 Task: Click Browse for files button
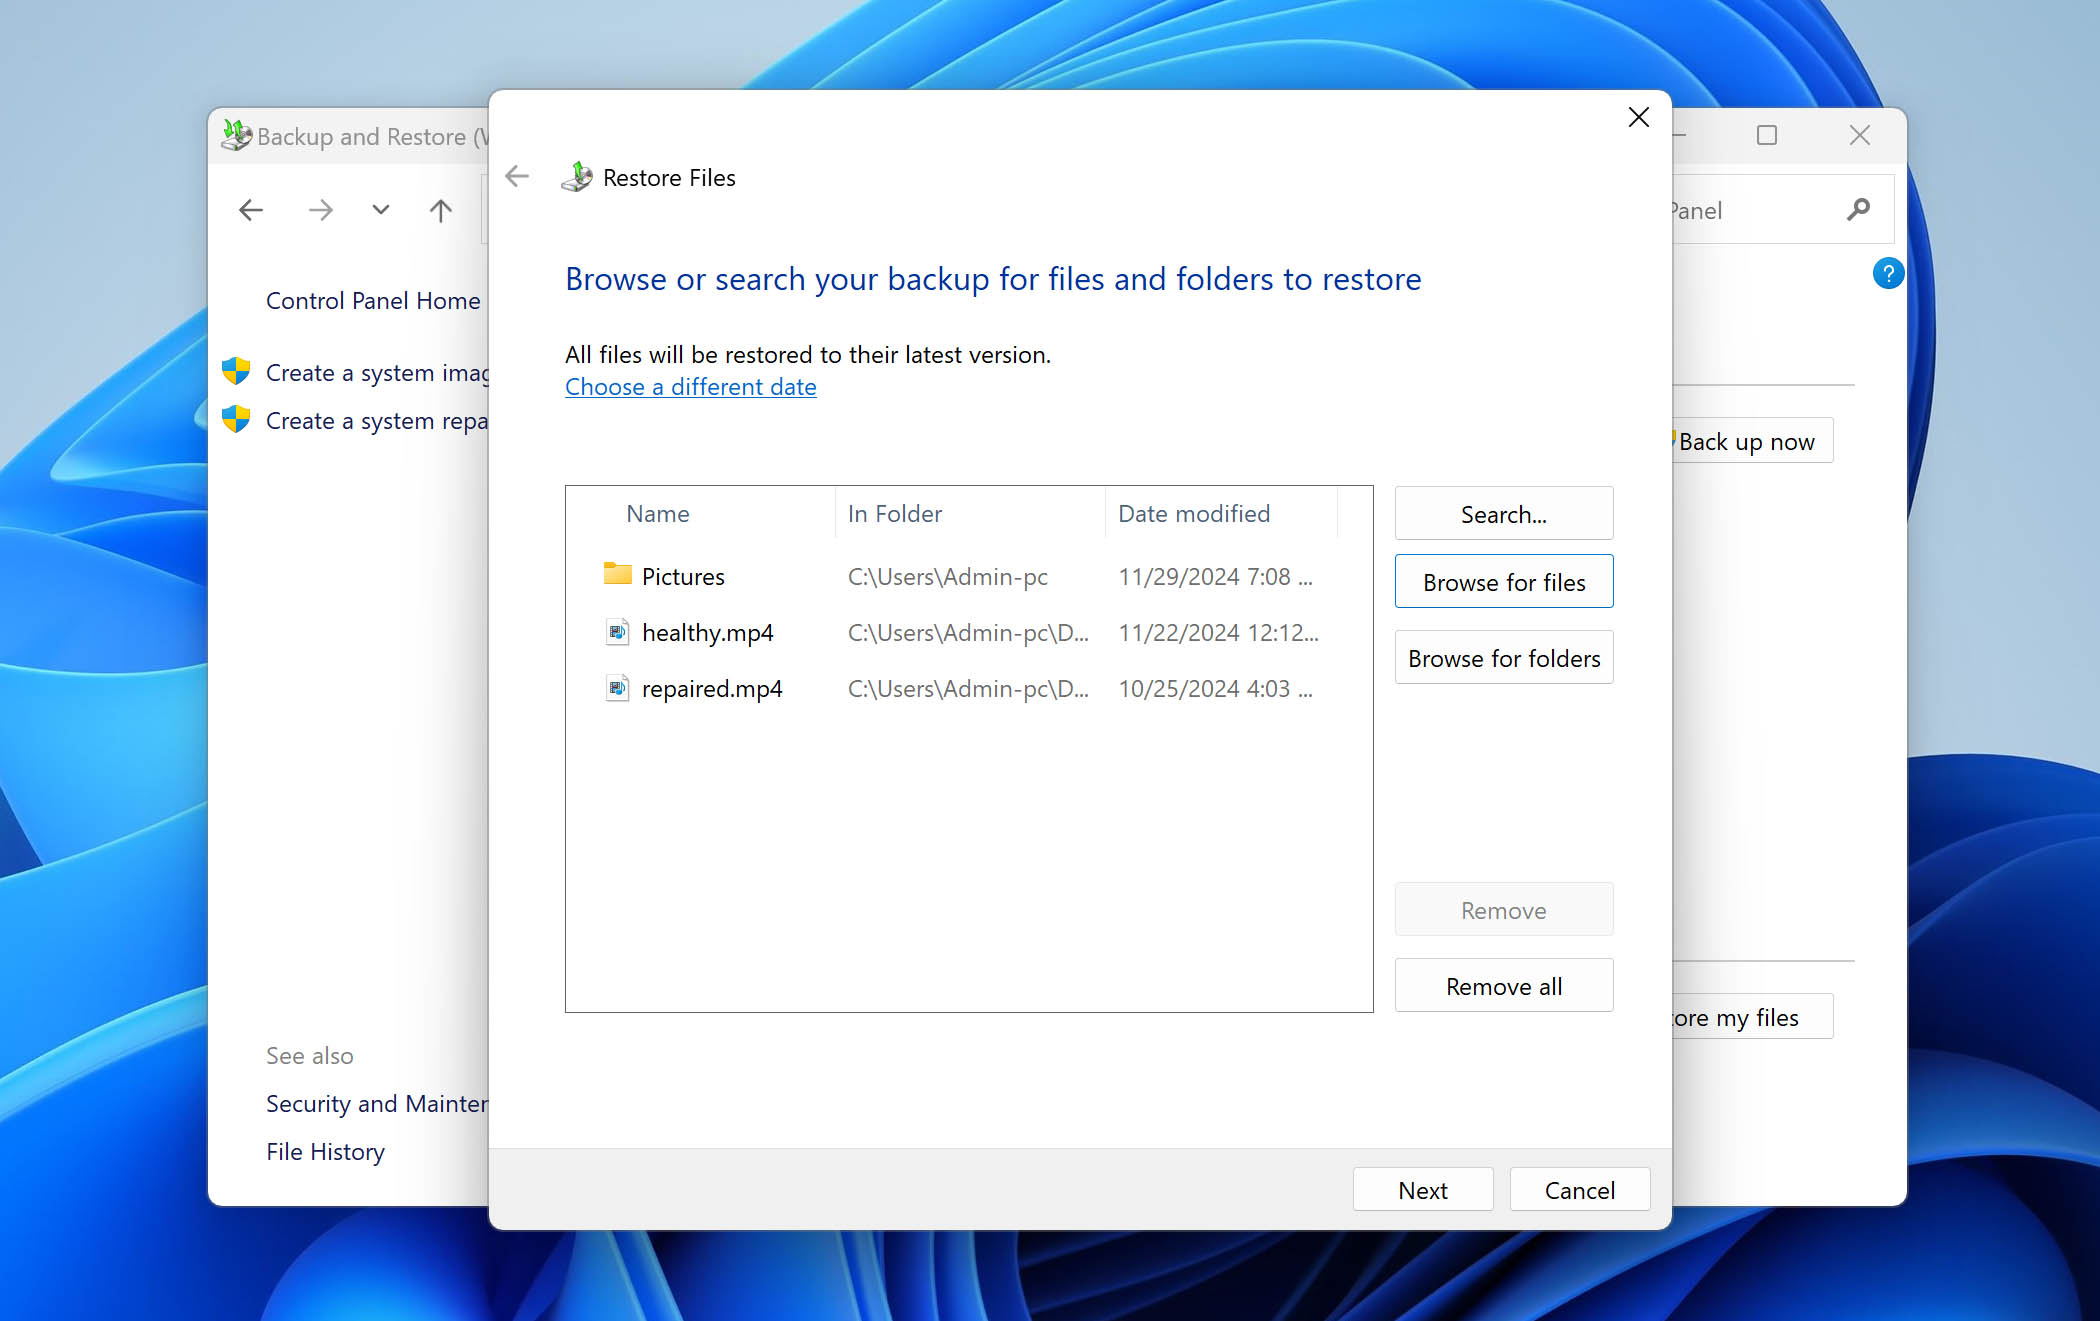[x=1503, y=581]
